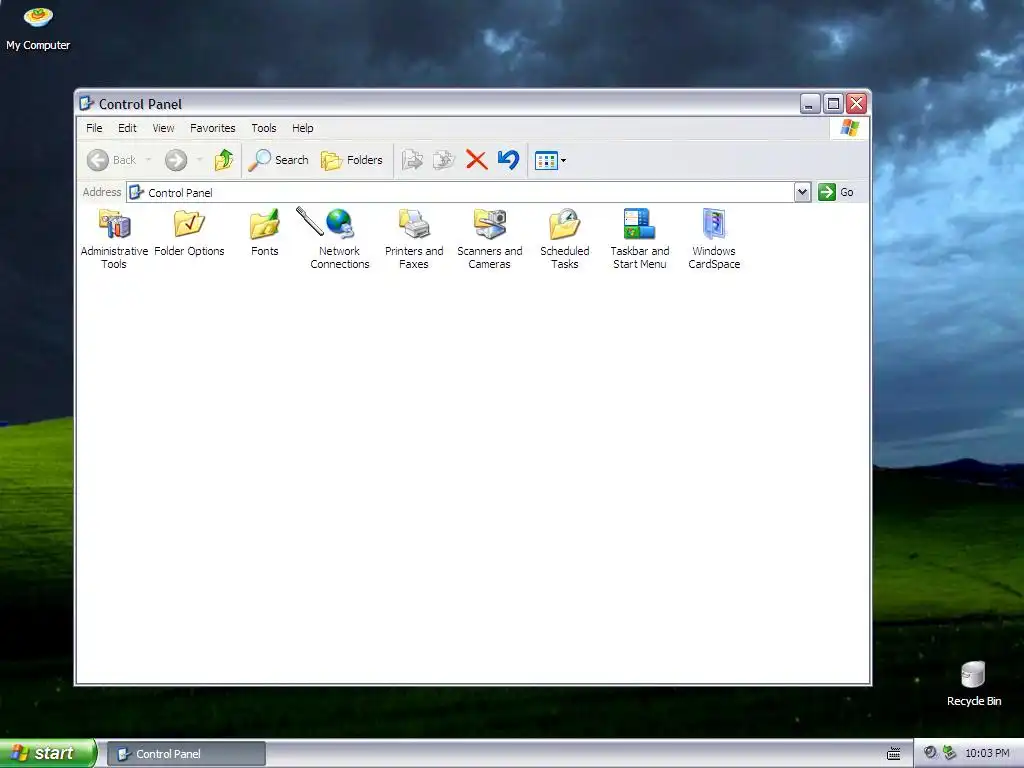Click the first system tray icon

(x=930, y=753)
